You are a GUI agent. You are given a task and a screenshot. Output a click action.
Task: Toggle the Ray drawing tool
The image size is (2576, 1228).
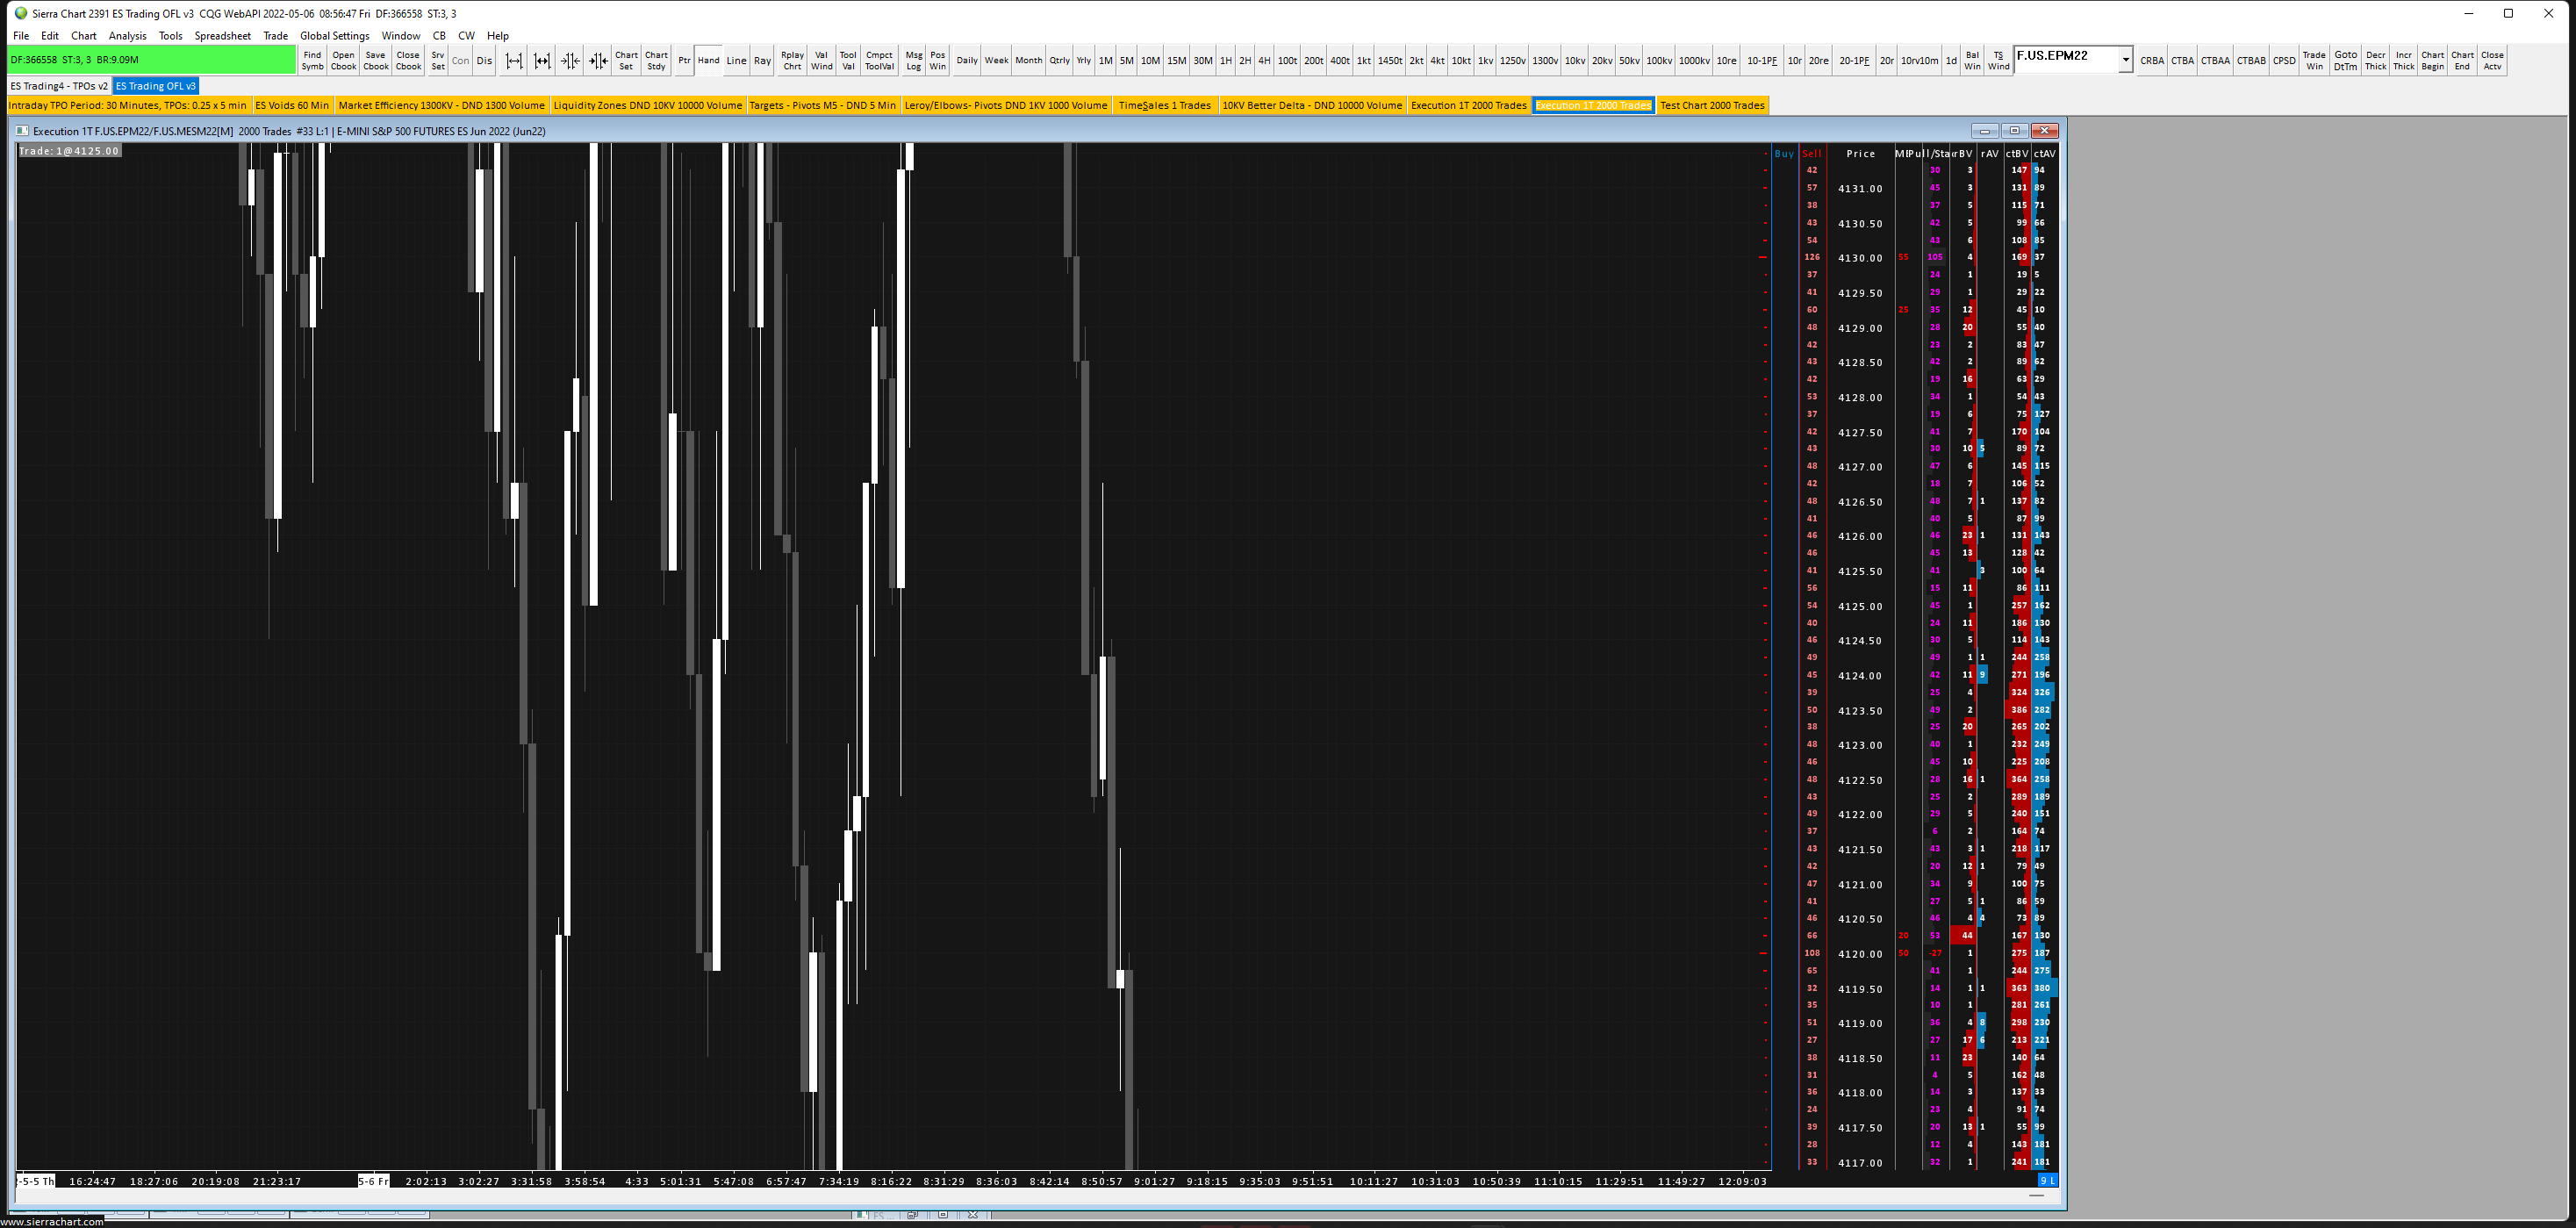coord(762,61)
